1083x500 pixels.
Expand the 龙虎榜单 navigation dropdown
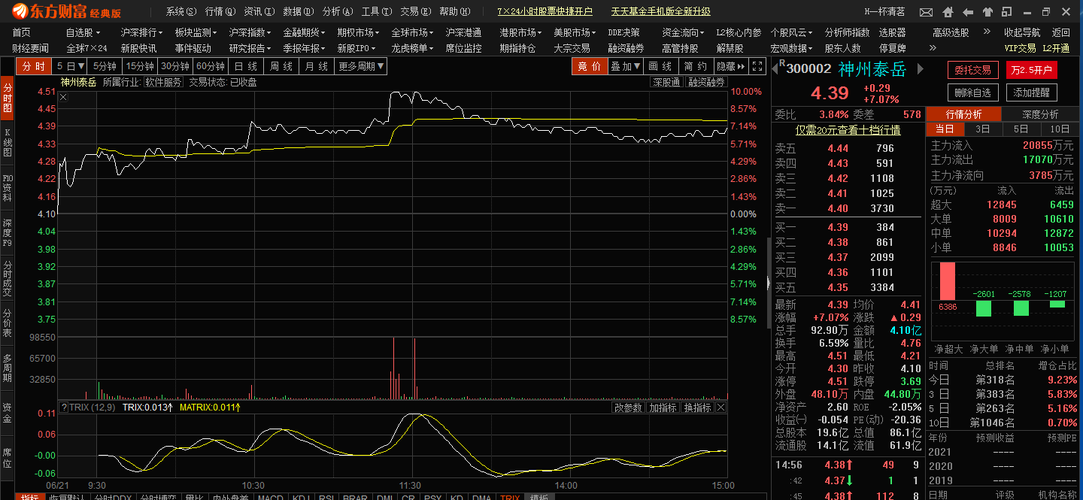(413, 48)
